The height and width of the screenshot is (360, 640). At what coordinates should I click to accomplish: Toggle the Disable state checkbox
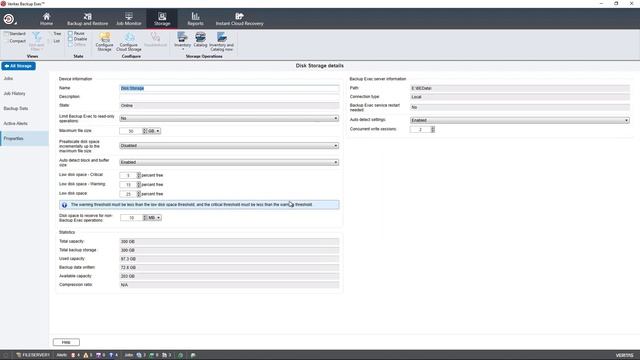click(70, 39)
